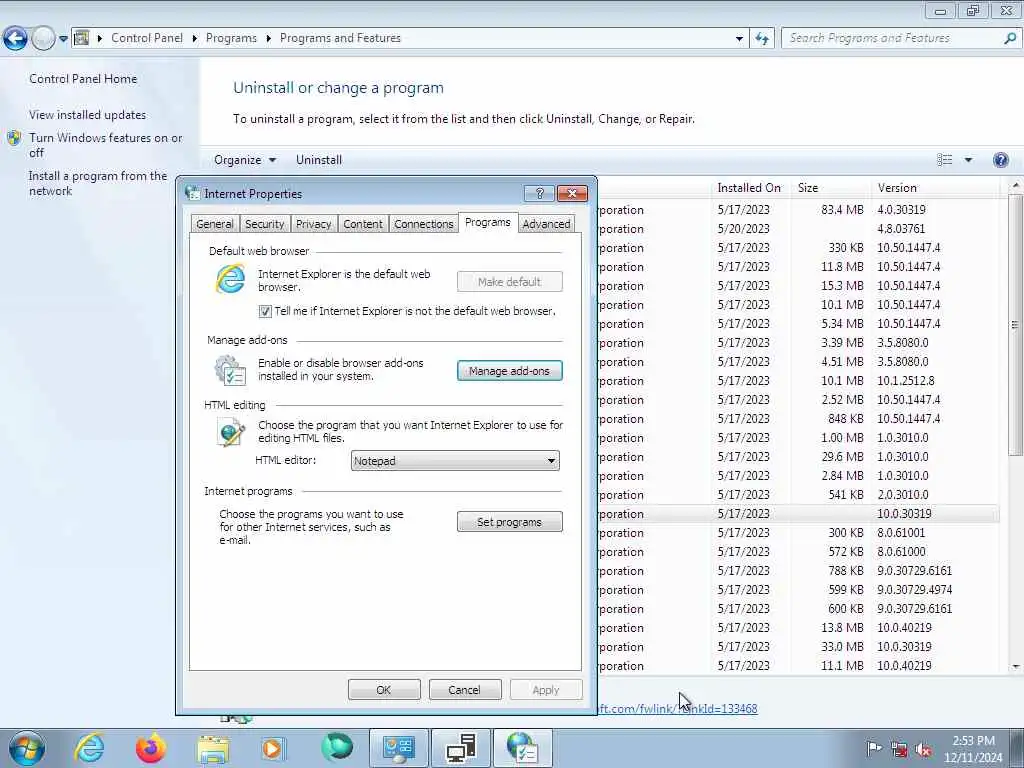
Task: Click the Refresh button in address bar
Action: (x=762, y=39)
